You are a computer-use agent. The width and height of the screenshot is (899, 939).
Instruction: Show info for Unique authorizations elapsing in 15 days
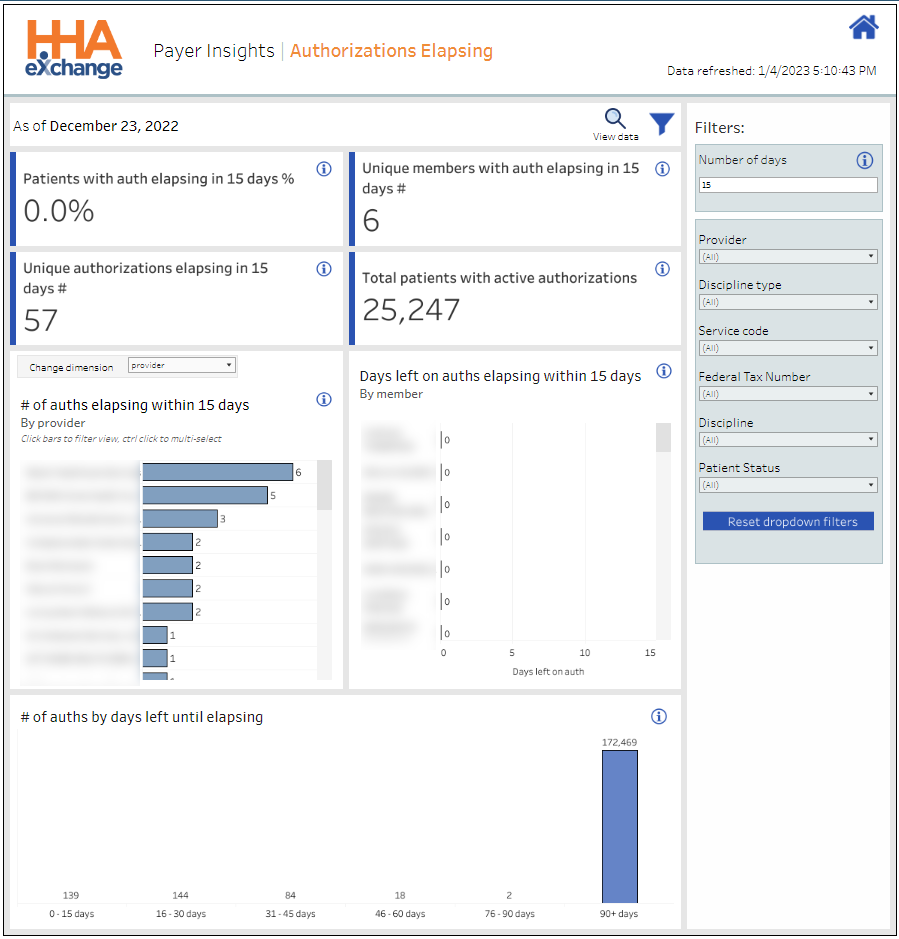(324, 269)
